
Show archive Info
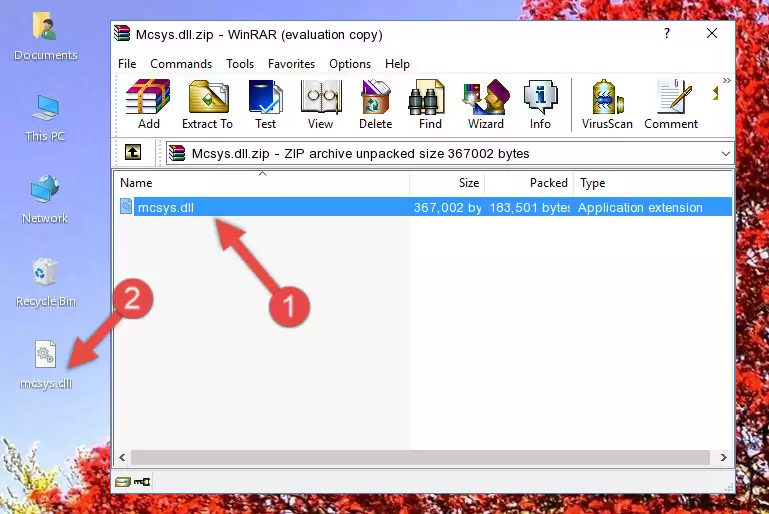540,104
